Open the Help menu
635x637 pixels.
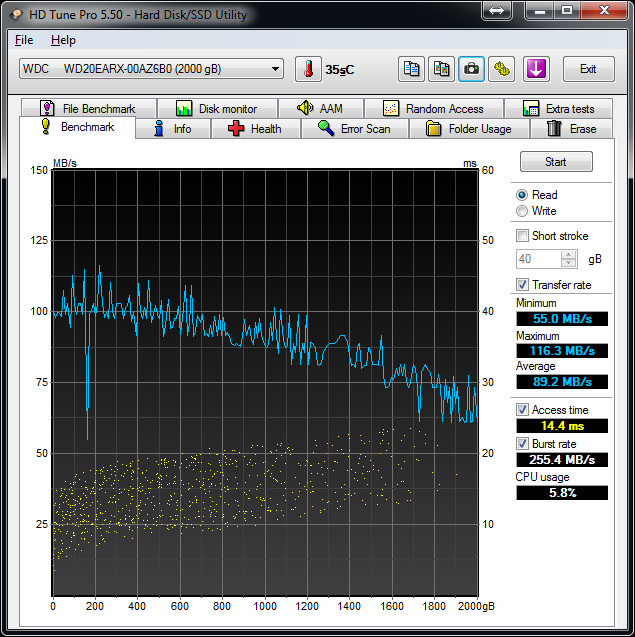coord(63,40)
